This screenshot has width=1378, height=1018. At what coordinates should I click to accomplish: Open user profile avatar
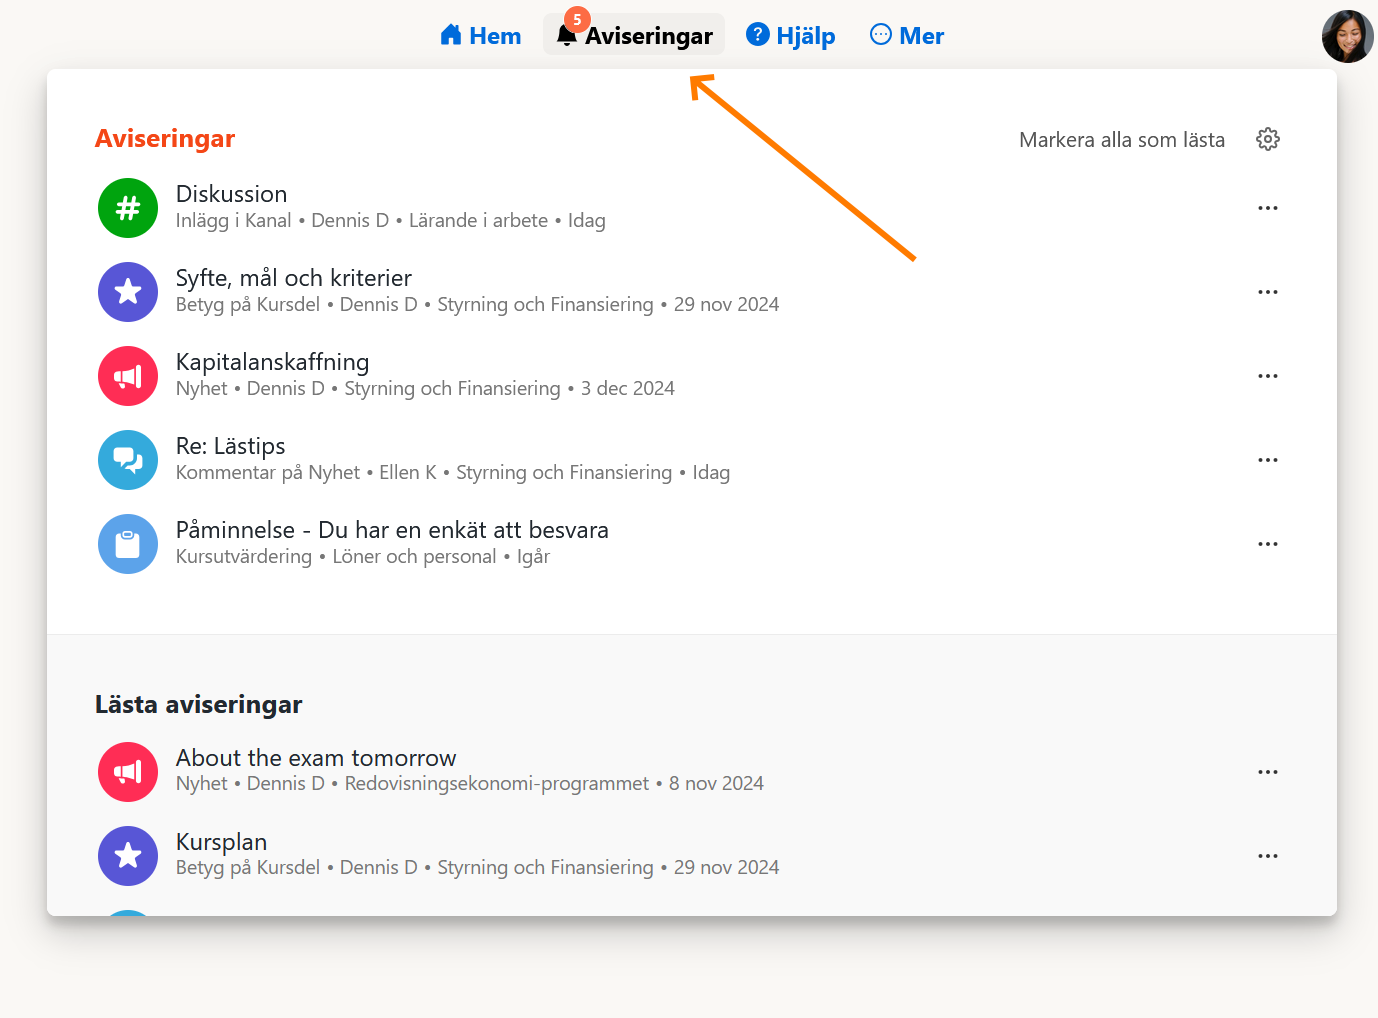point(1347,37)
